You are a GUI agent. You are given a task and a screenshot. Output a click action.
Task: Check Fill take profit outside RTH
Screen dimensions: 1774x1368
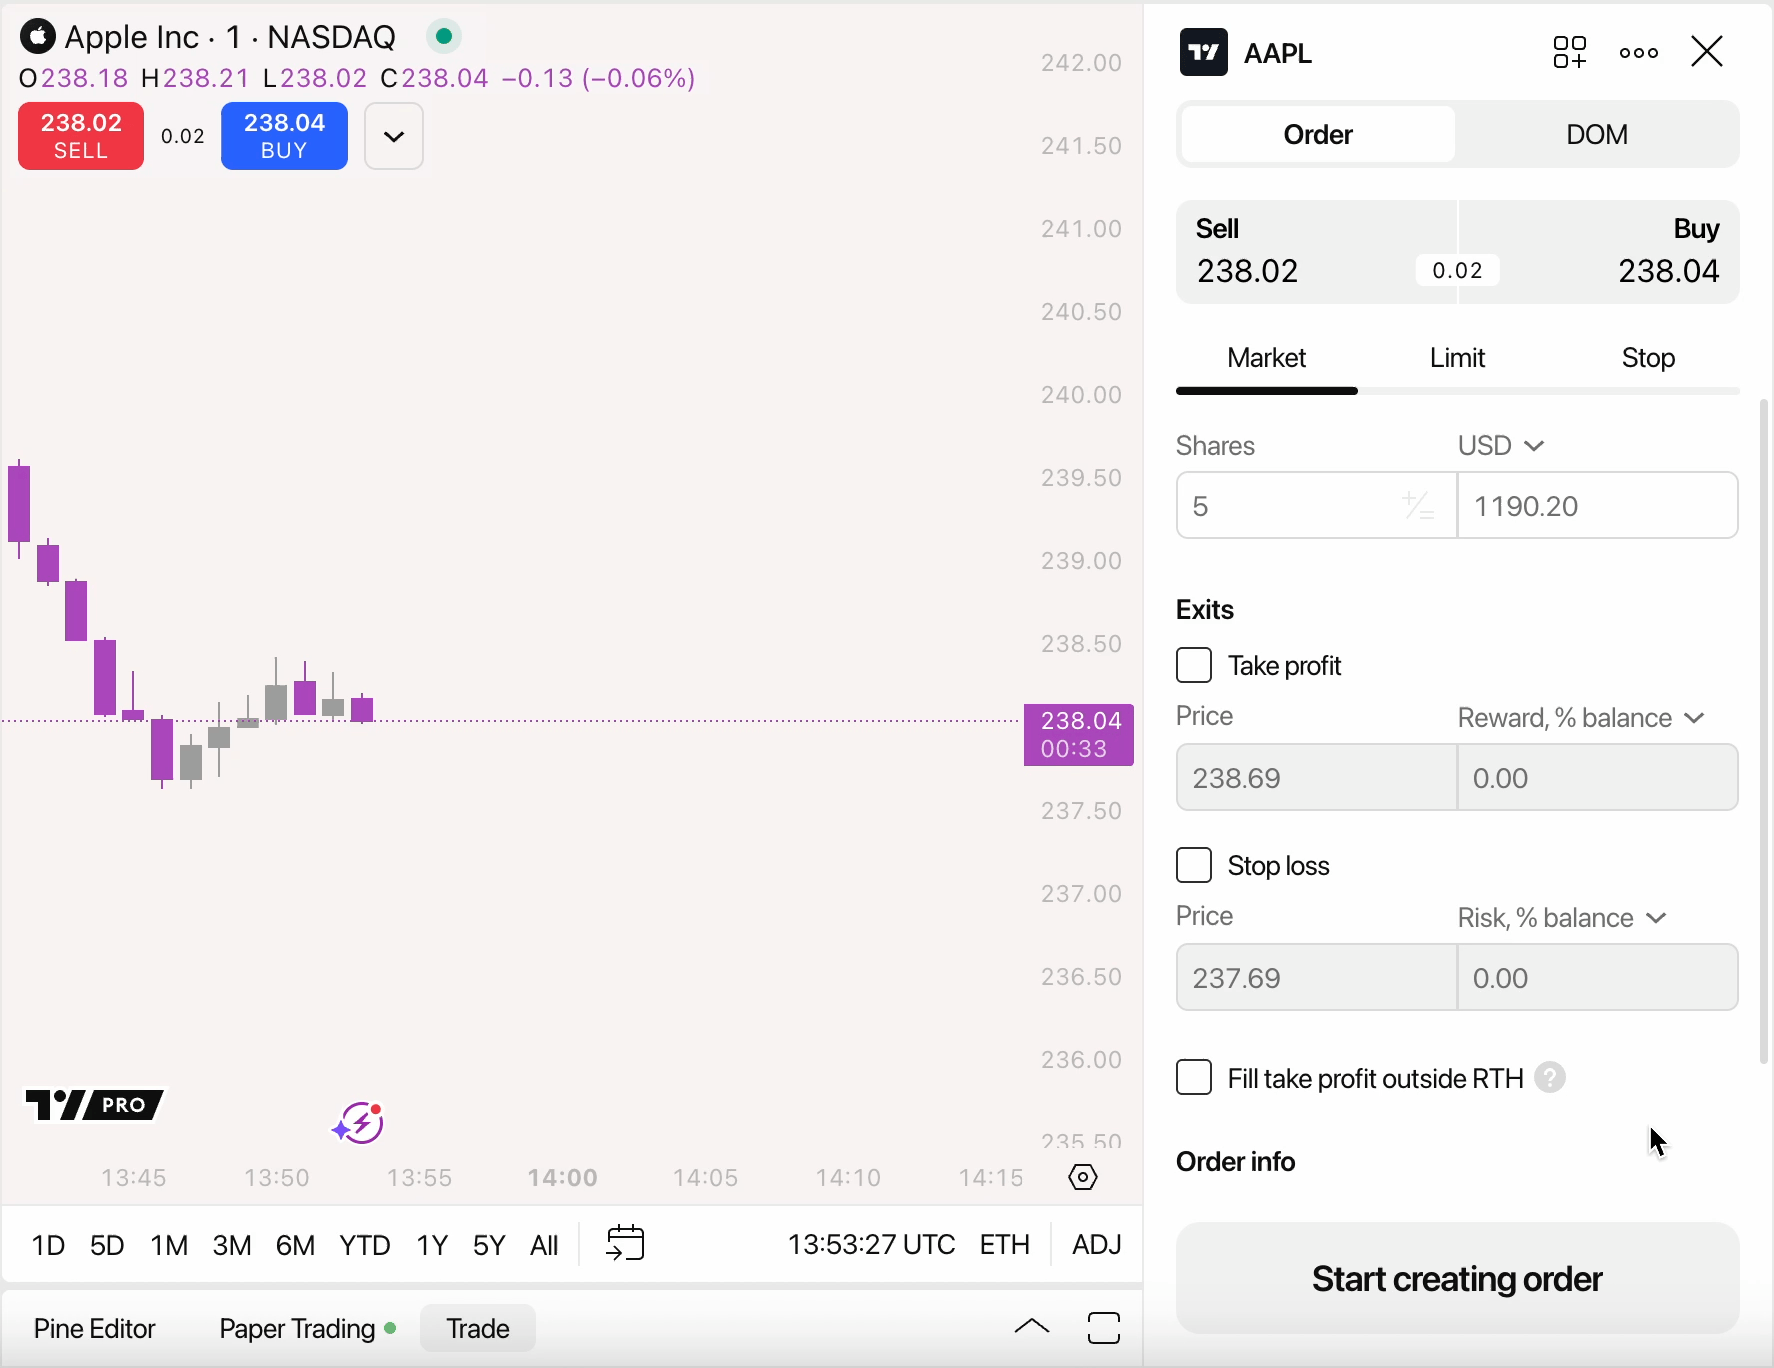click(x=1194, y=1078)
